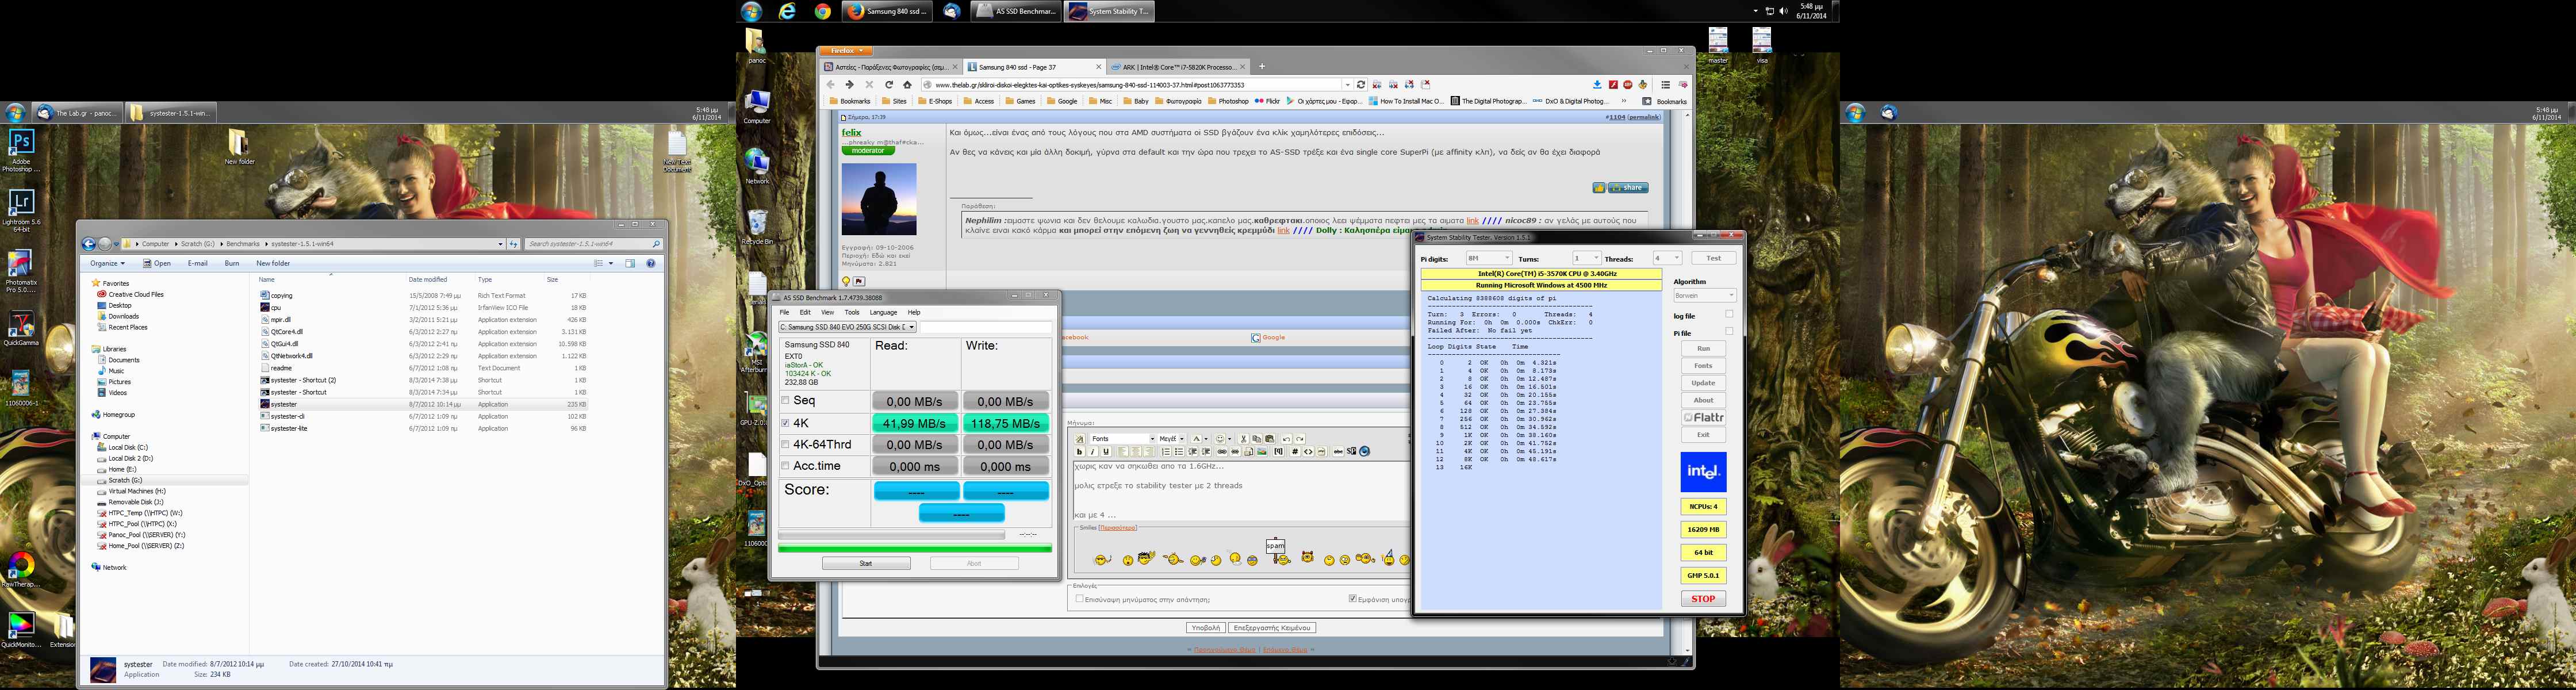
Task: Click the Chrome icon in the taskbar
Action: (822, 12)
